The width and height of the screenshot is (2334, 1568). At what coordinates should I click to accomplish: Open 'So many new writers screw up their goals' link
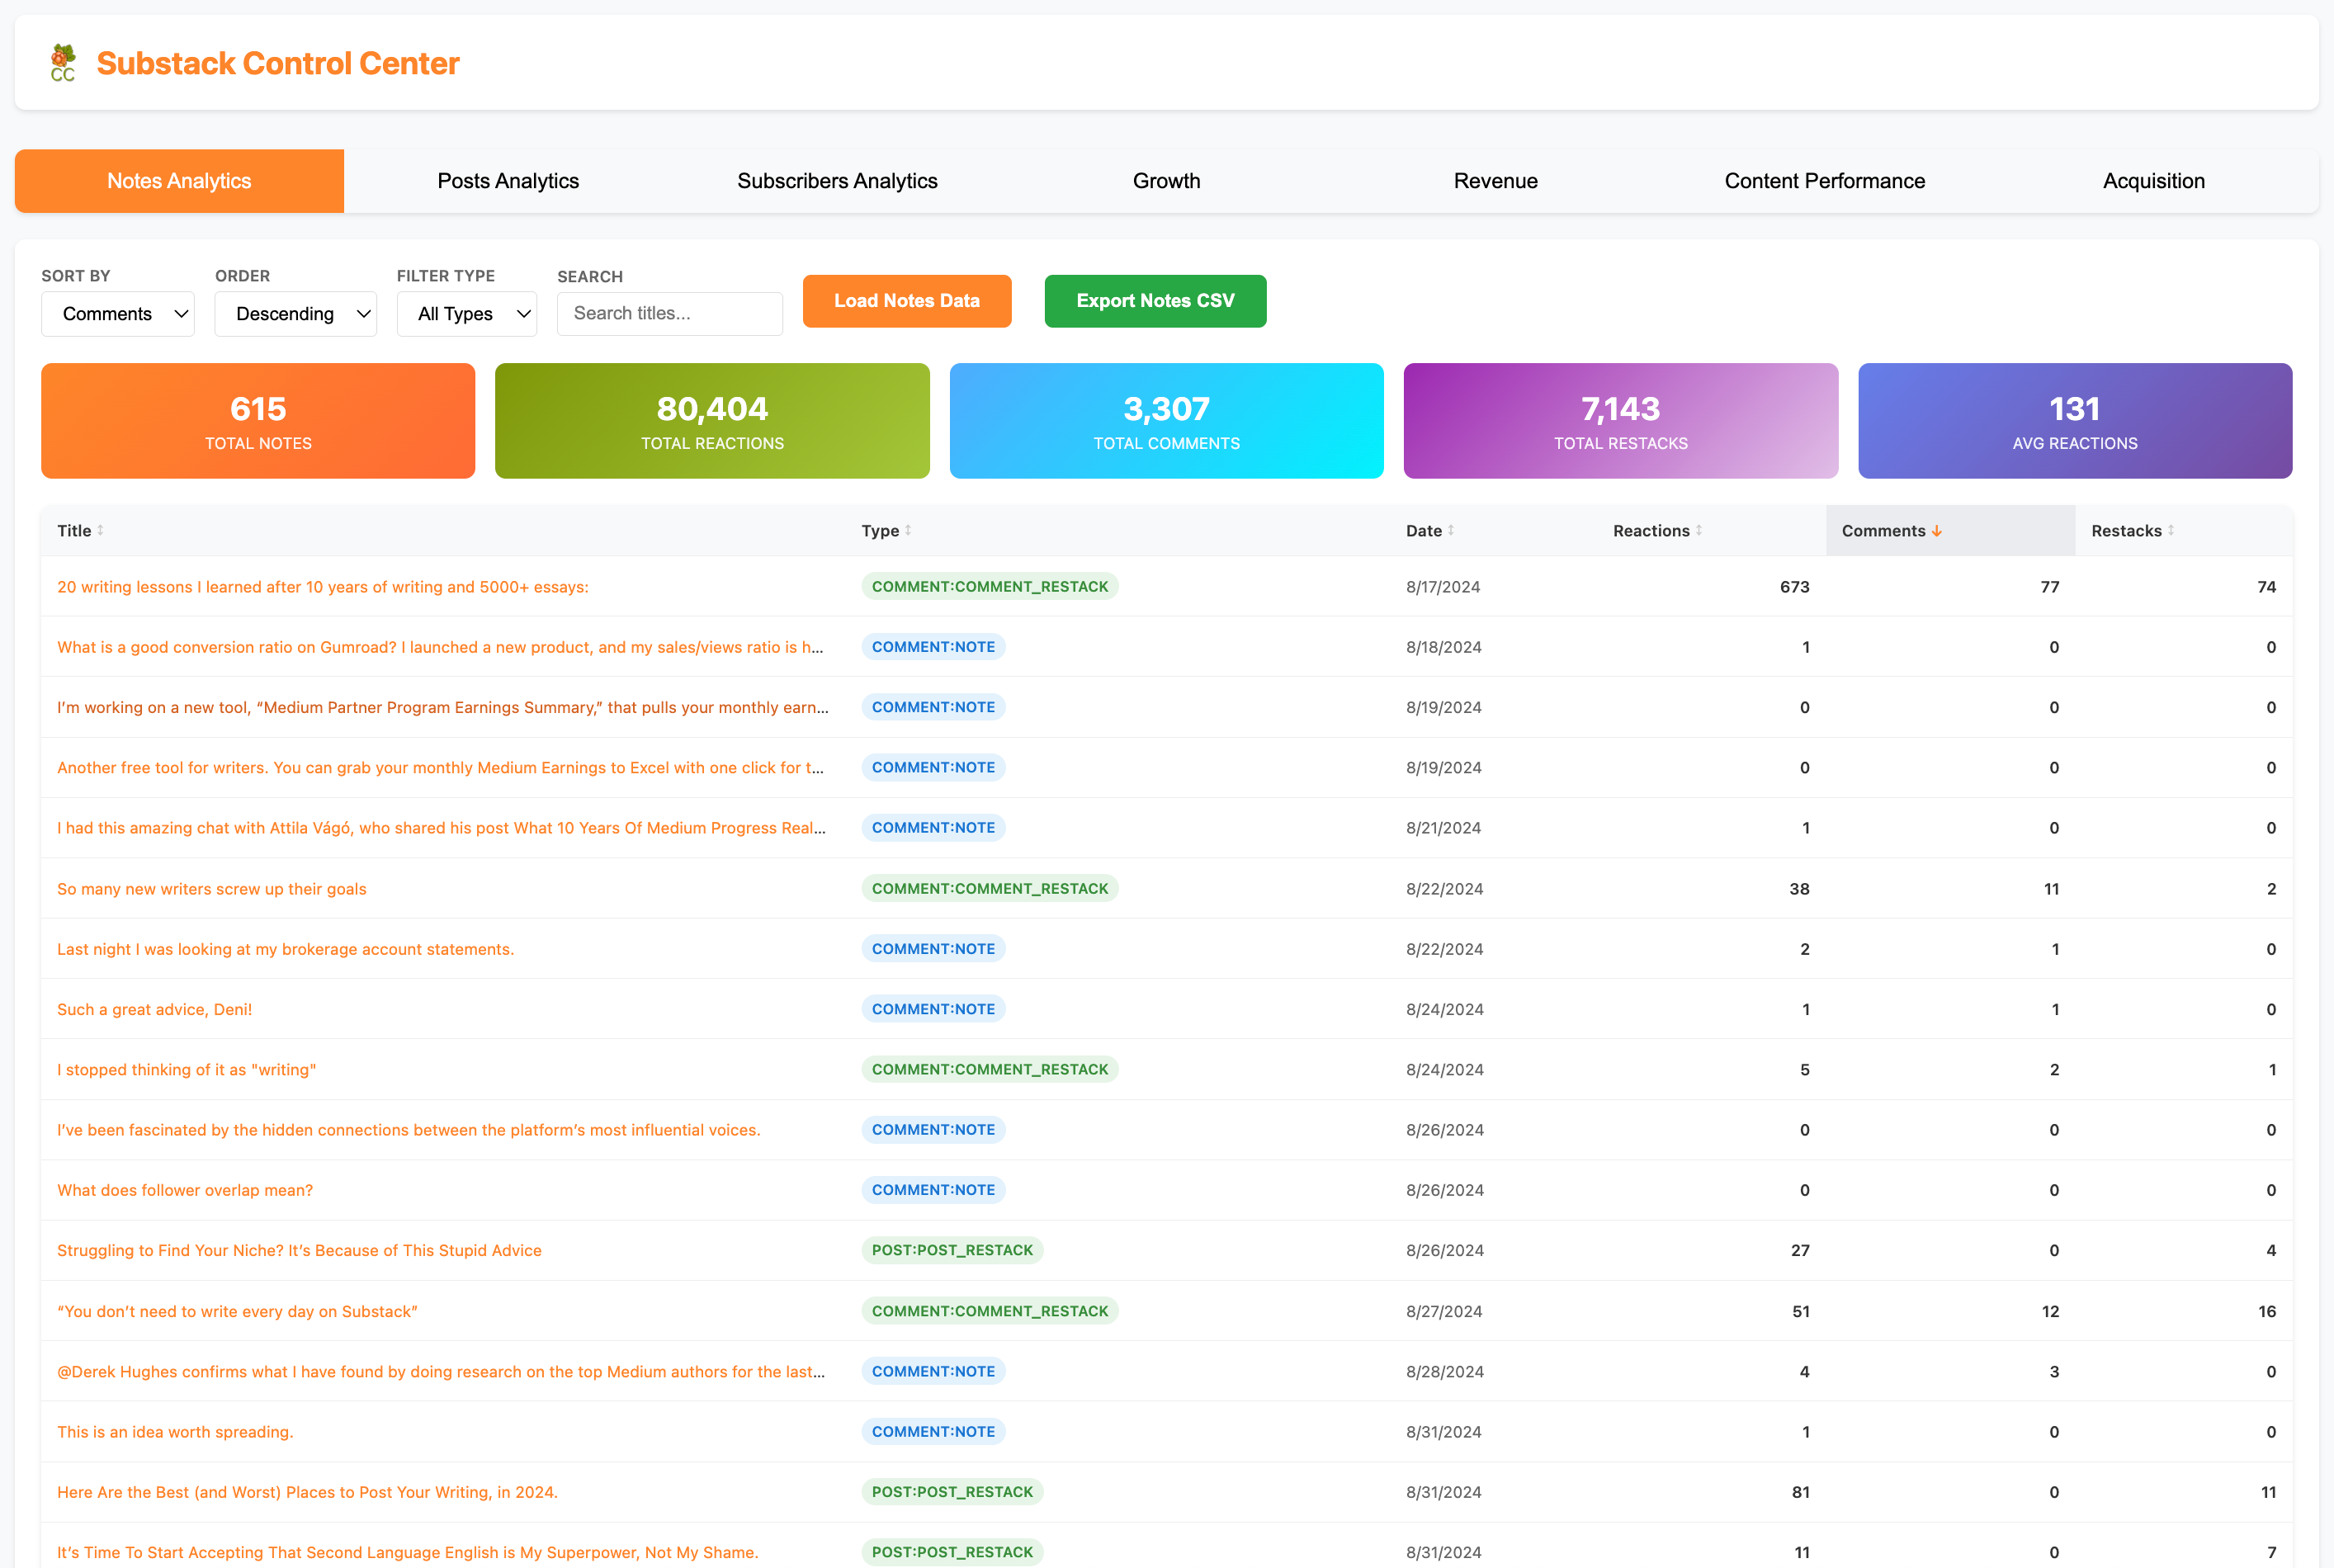click(x=212, y=889)
